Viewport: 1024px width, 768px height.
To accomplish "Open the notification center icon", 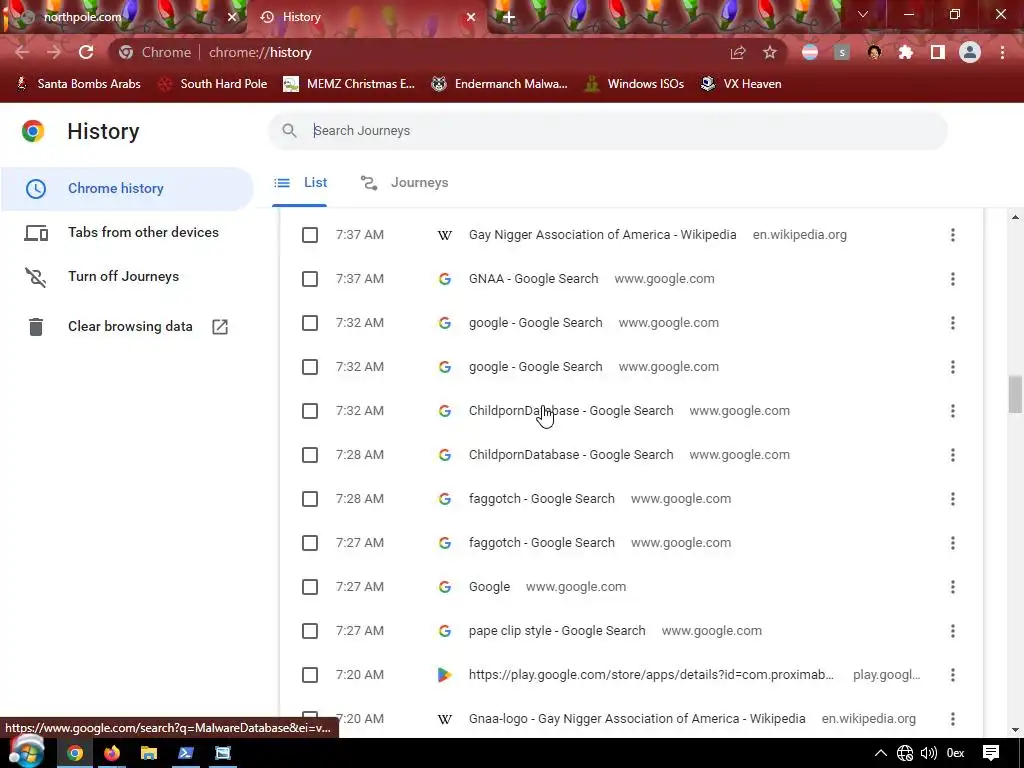I will click(991, 753).
